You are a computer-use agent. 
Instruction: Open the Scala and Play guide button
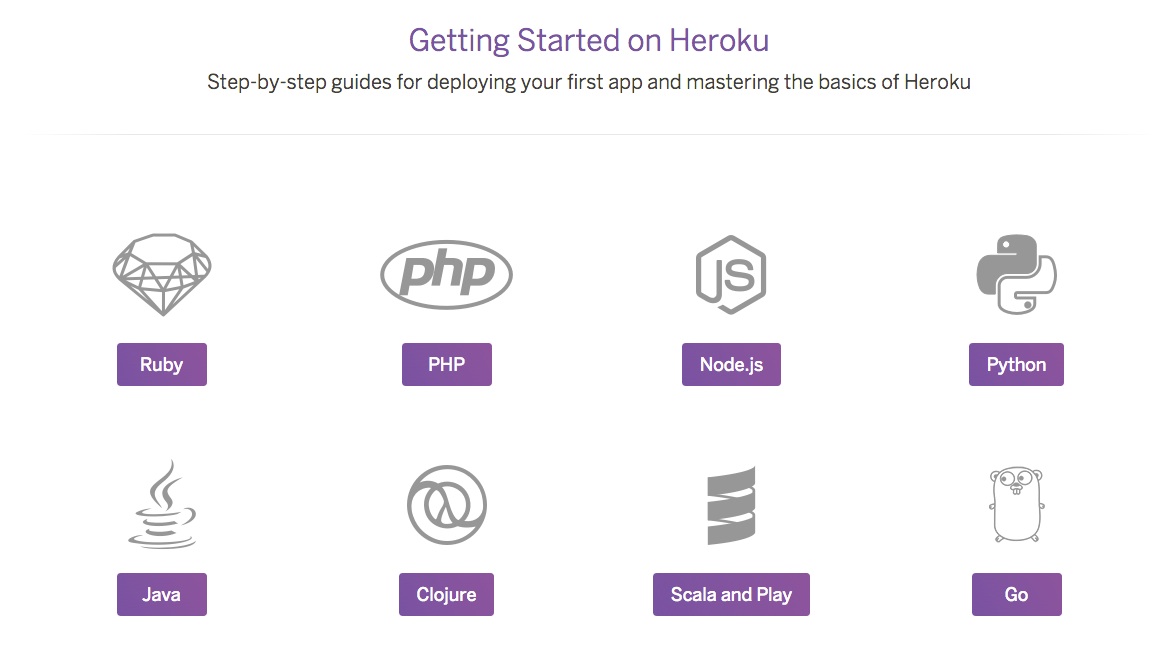tap(731, 594)
